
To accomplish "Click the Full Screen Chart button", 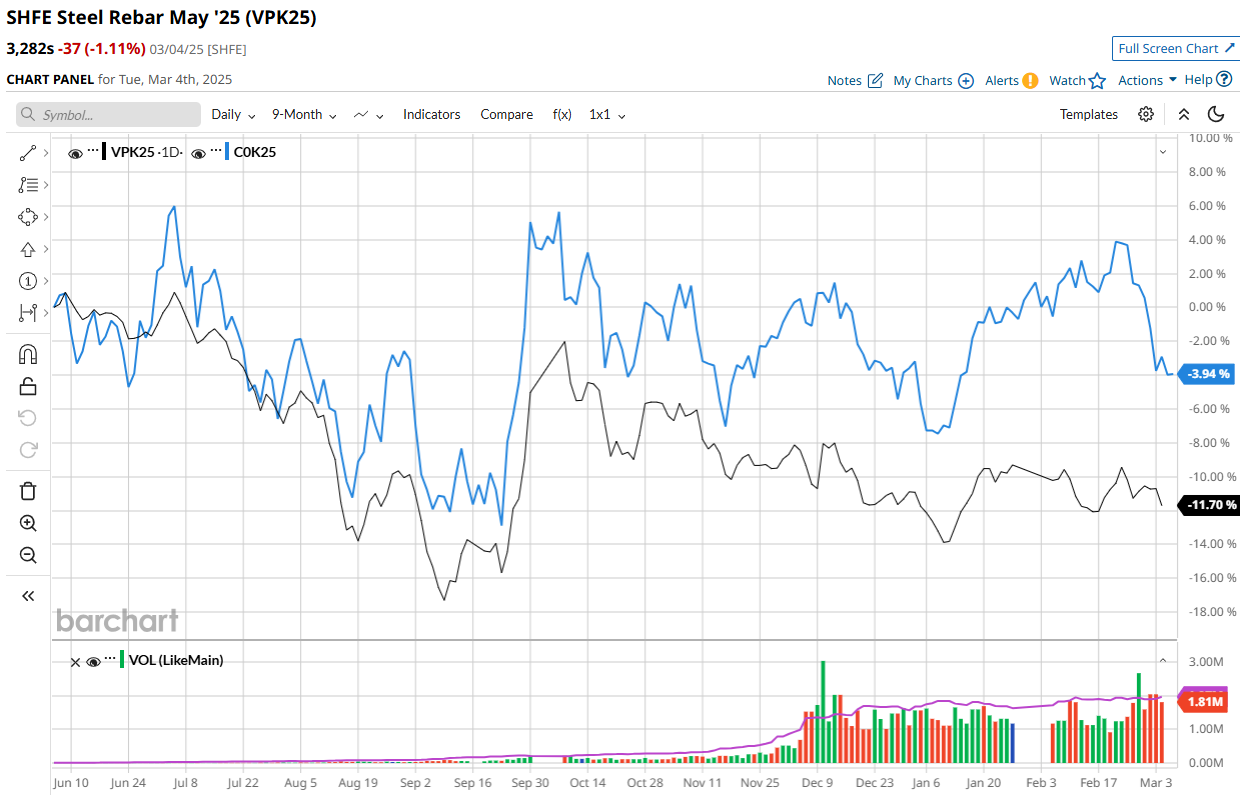I will coord(1176,48).
